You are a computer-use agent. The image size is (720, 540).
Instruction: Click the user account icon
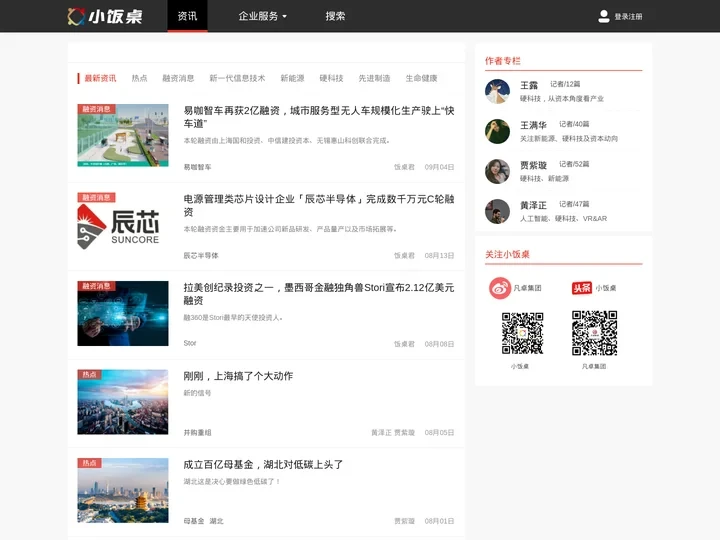pyautogui.click(x=604, y=16)
